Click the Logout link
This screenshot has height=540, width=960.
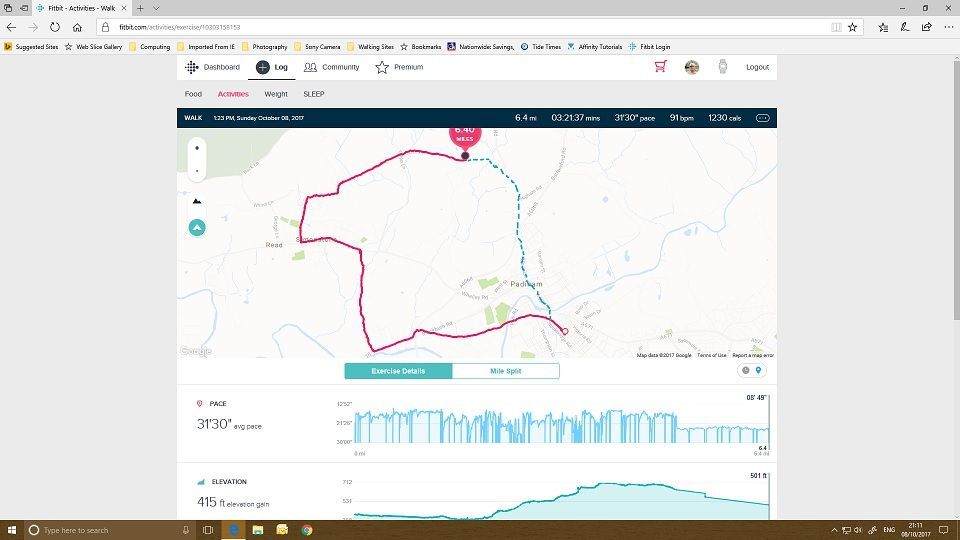click(x=757, y=67)
